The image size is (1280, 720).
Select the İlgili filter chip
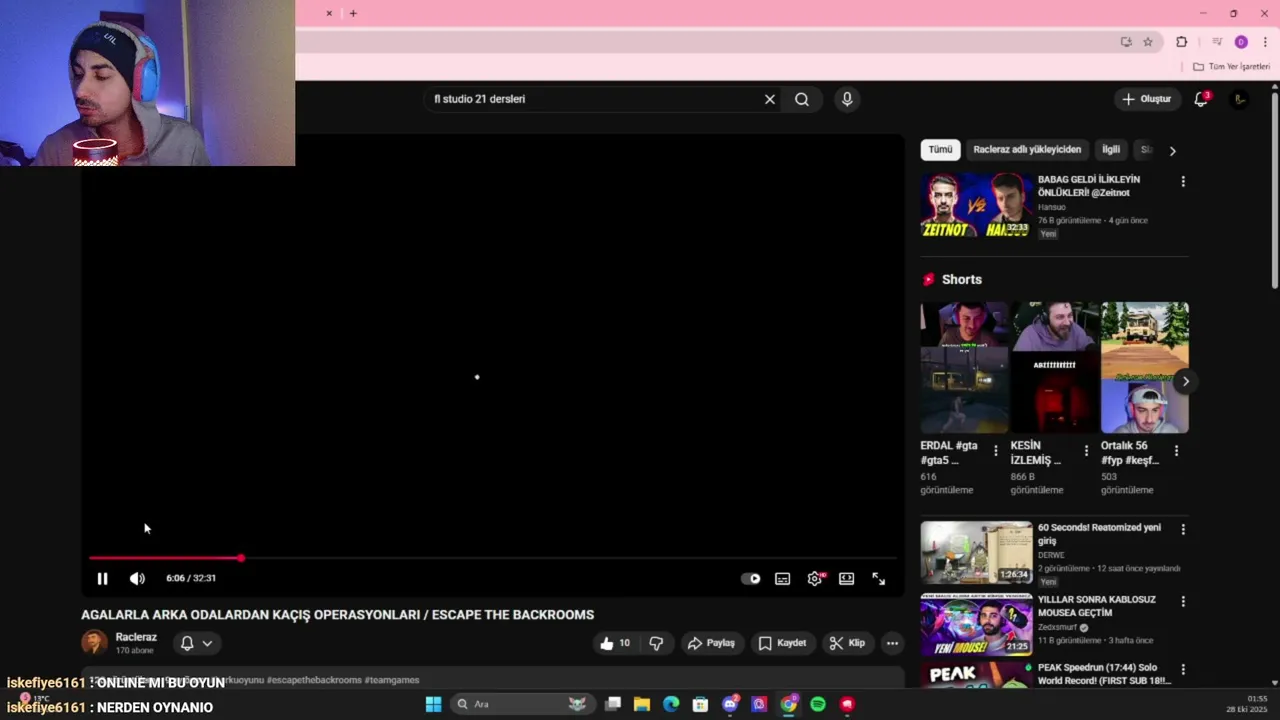point(1111,149)
